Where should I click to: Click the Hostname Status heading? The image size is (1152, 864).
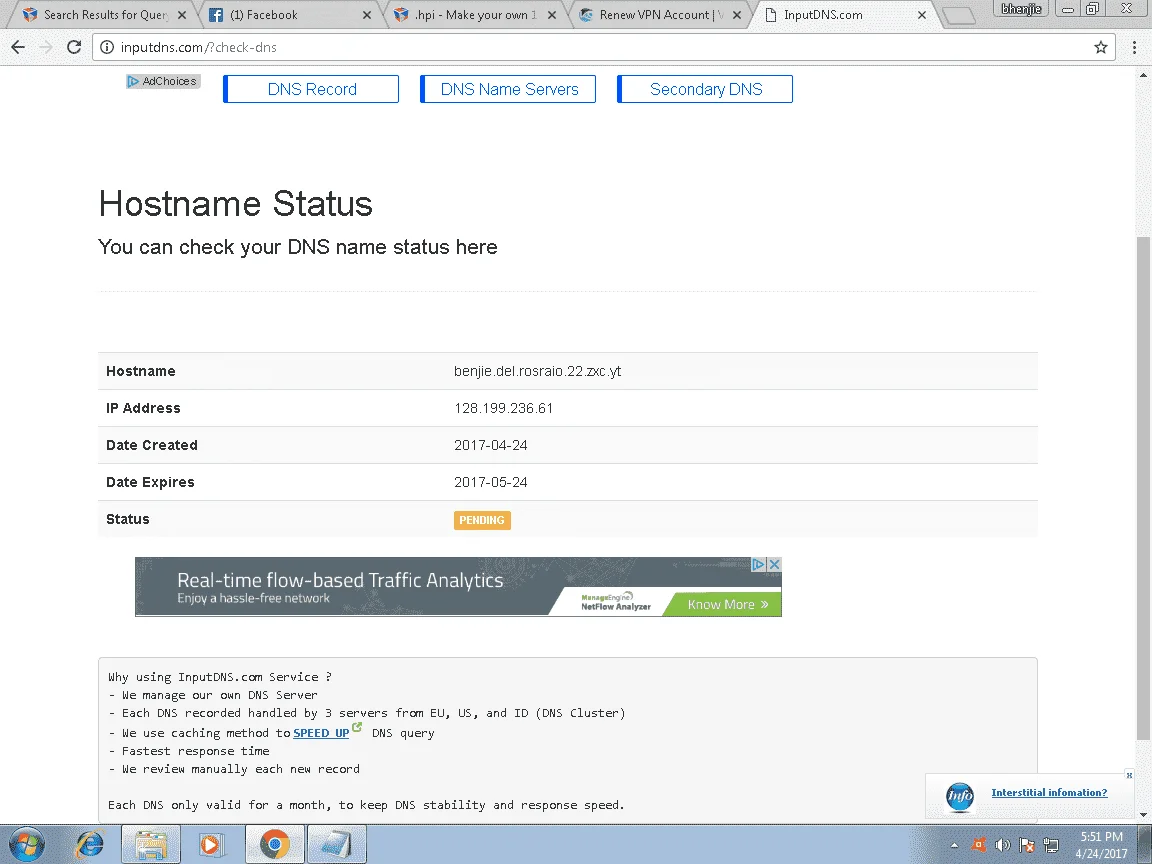tap(236, 204)
